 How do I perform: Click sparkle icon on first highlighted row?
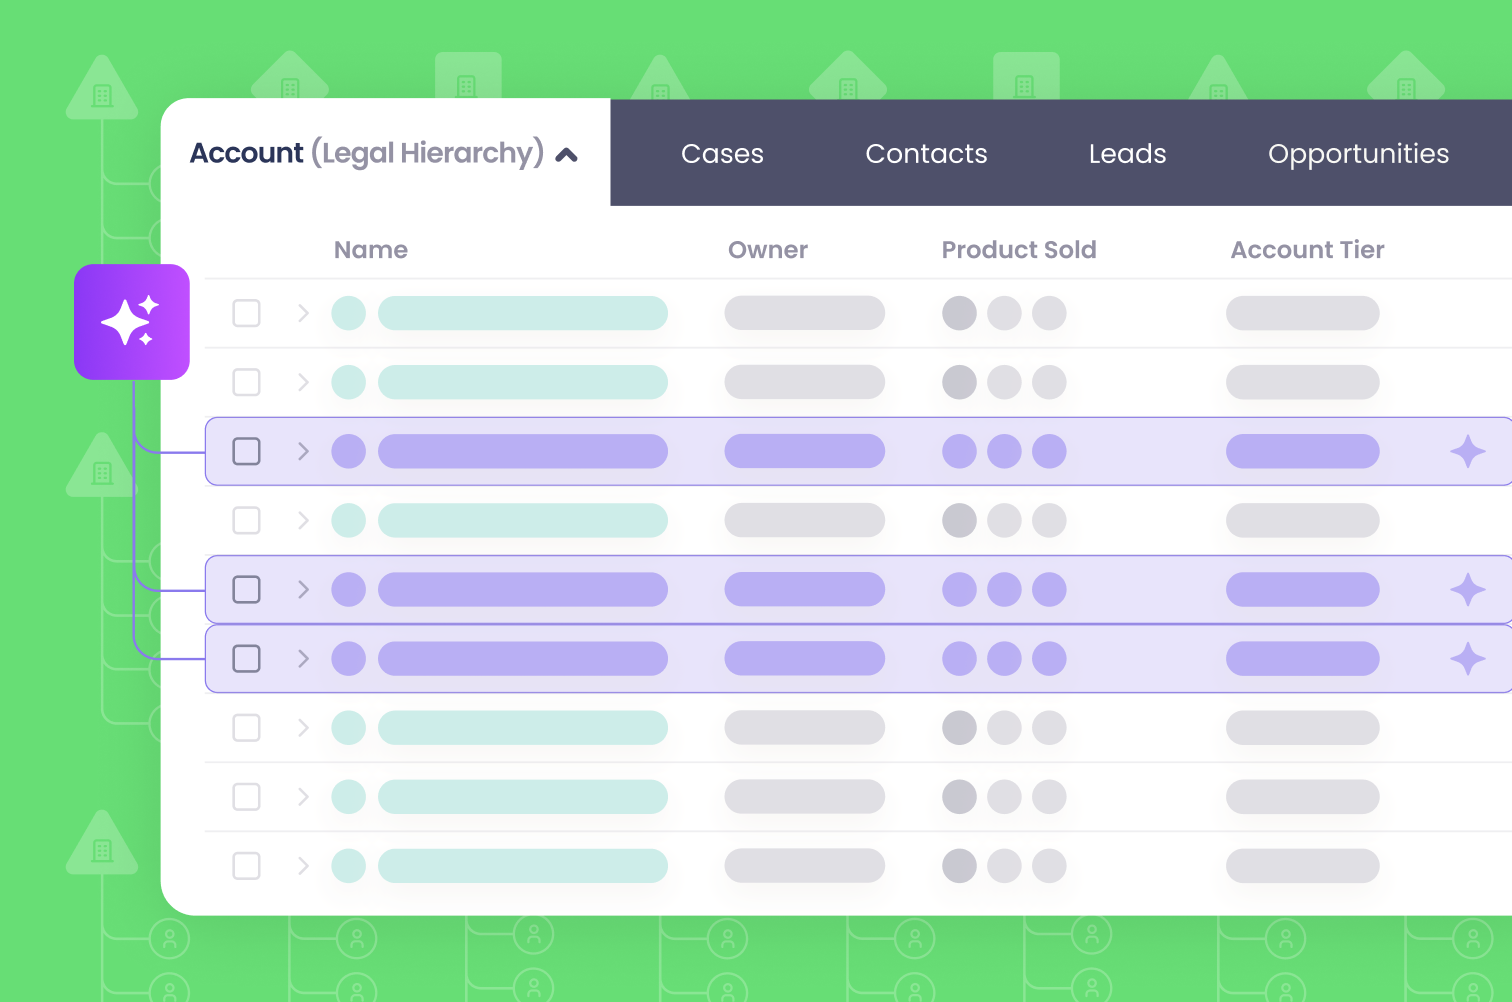pos(1467,452)
